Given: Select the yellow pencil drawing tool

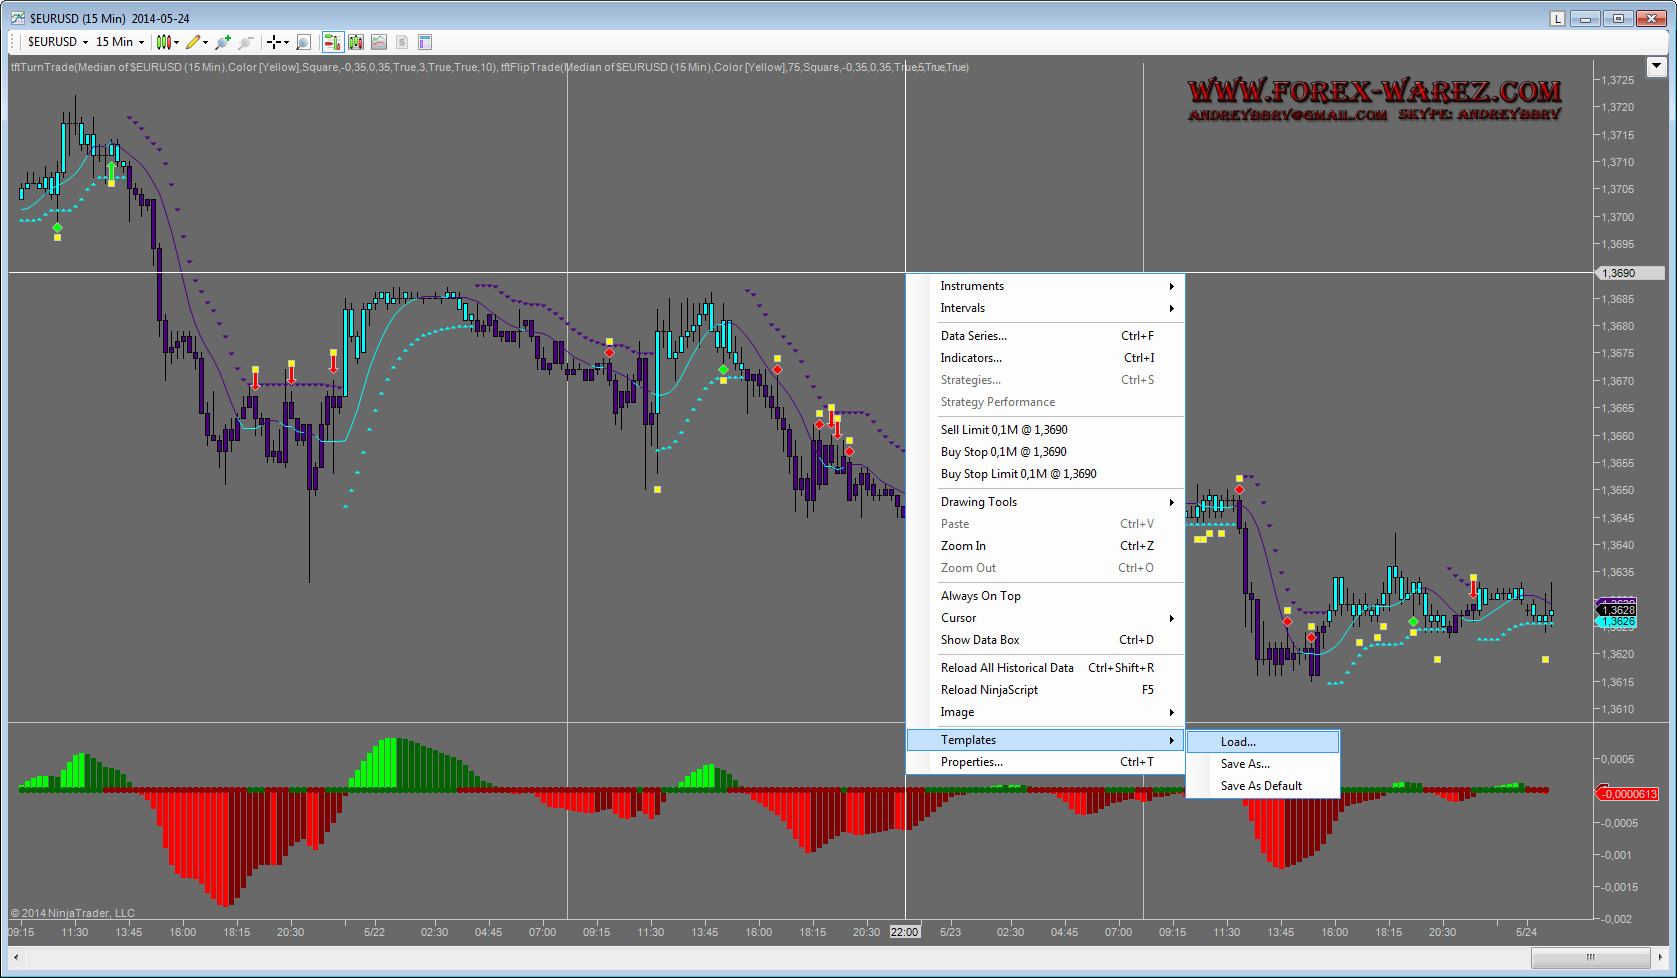Looking at the screenshot, I should [193, 42].
